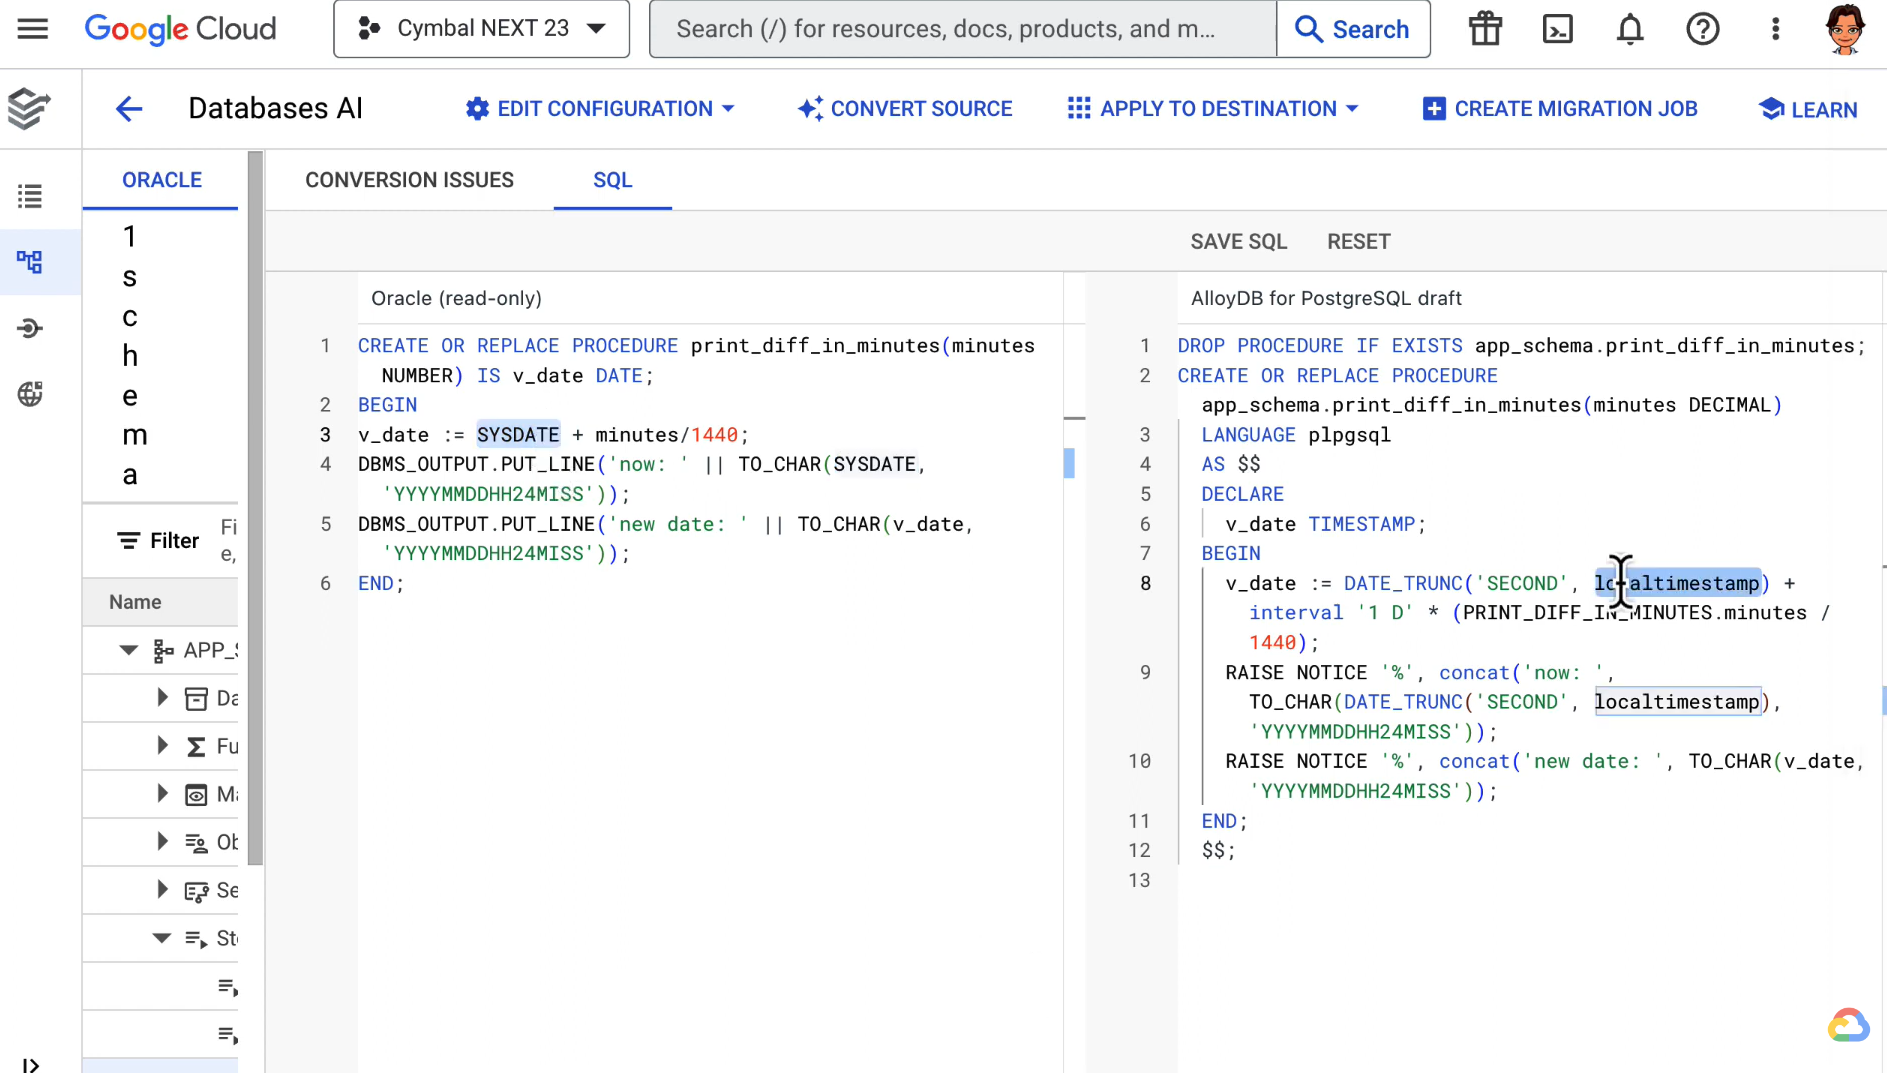Collapse the St... stored procedures tree node
This screenshot has width=1887, height=1073.
(161, 938)
